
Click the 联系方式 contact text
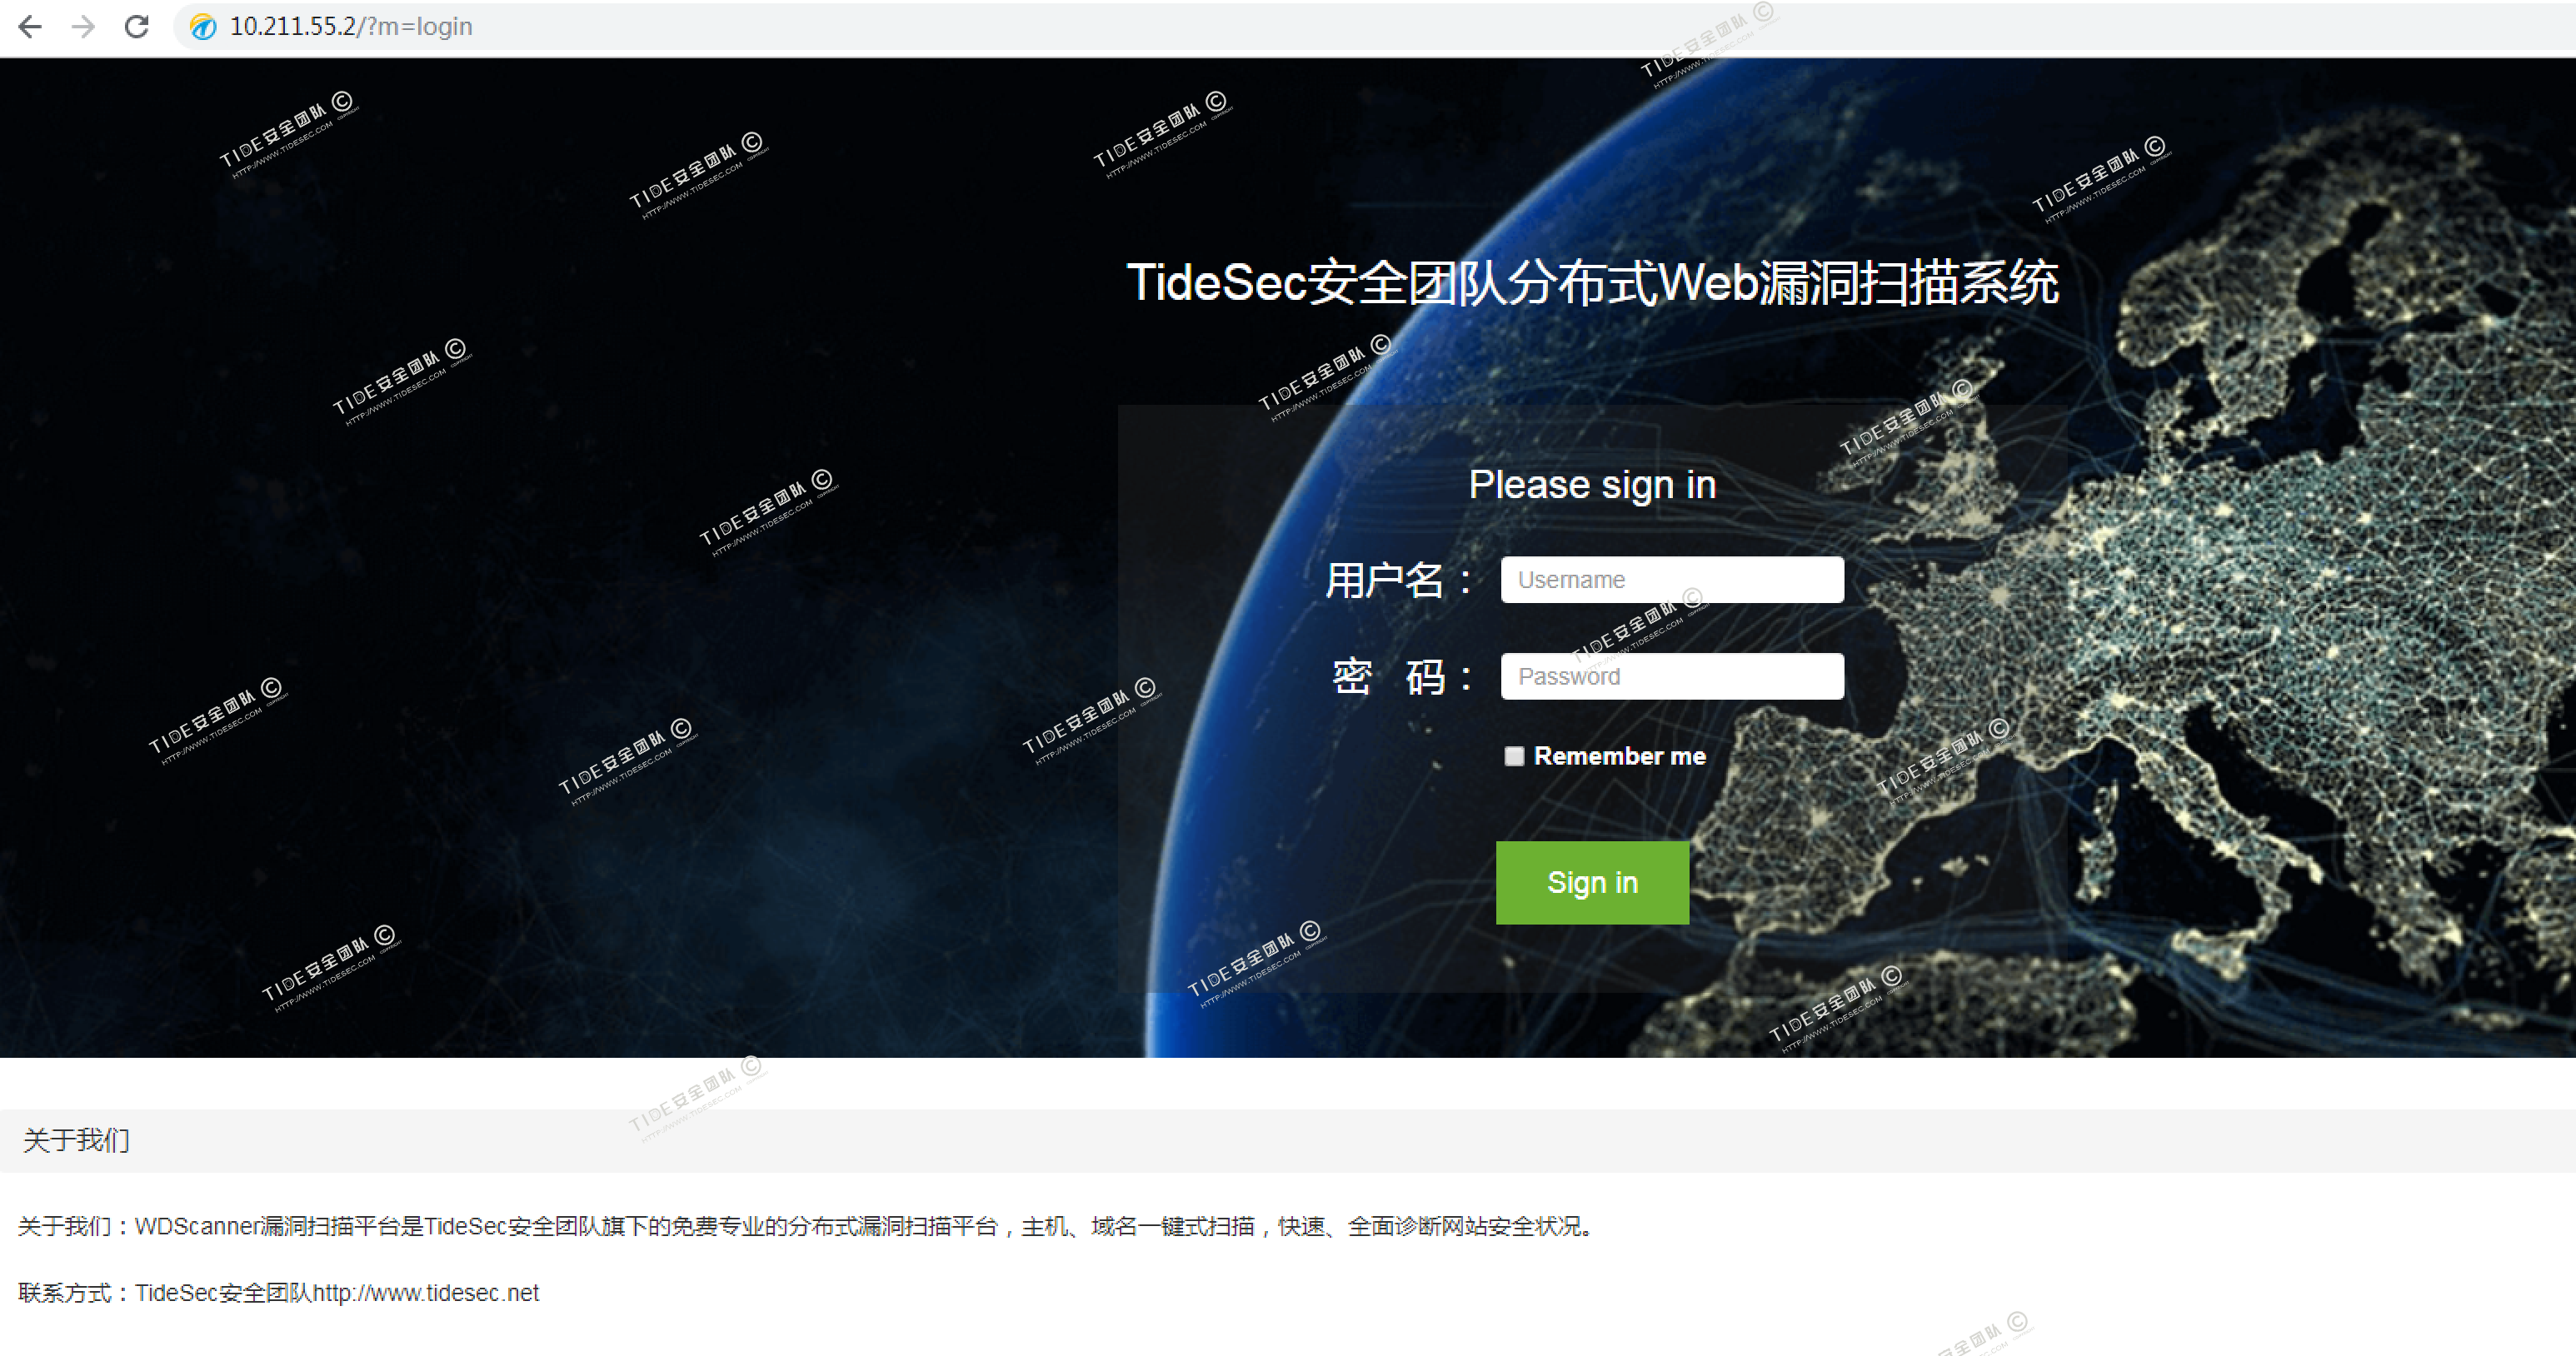point(64,1293)
